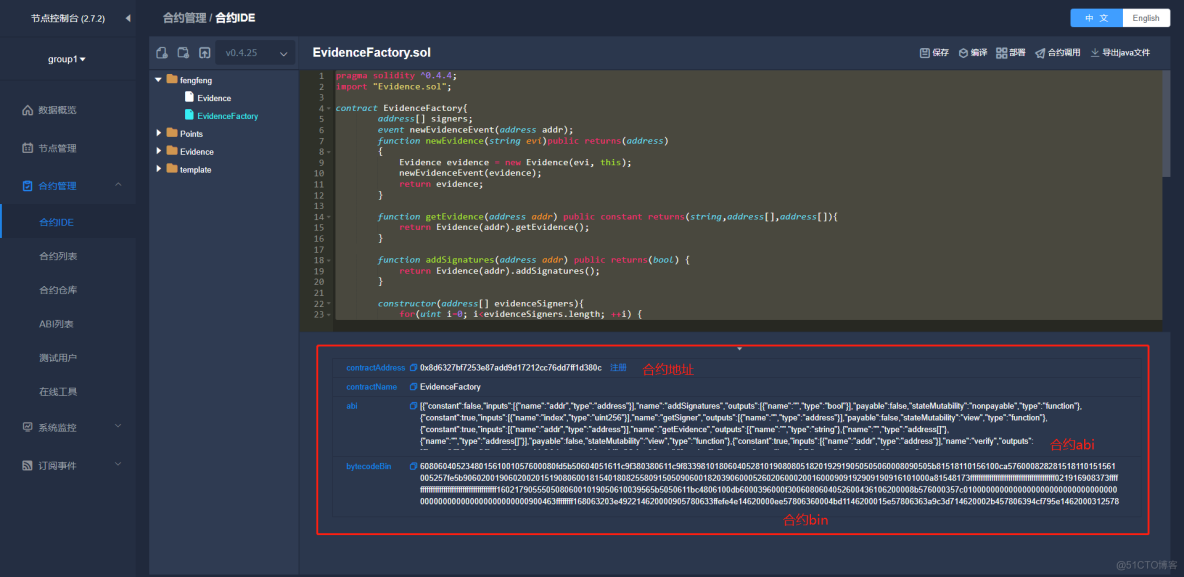Collapse the sidebar with the arrow icon

point(127,18)
